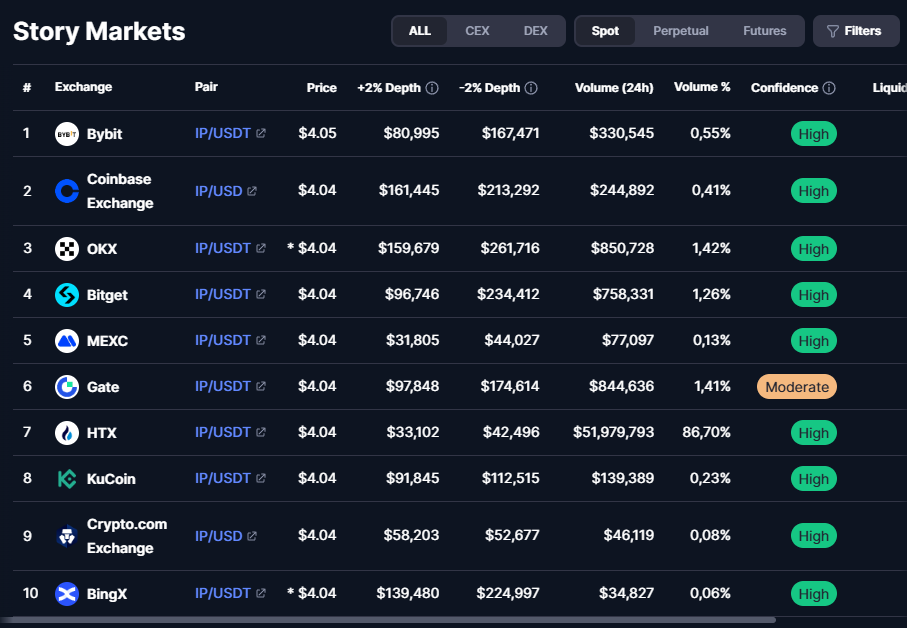907x628 pixels.
Task: Click Bitget volume $758,331
Action: point(624,294)
